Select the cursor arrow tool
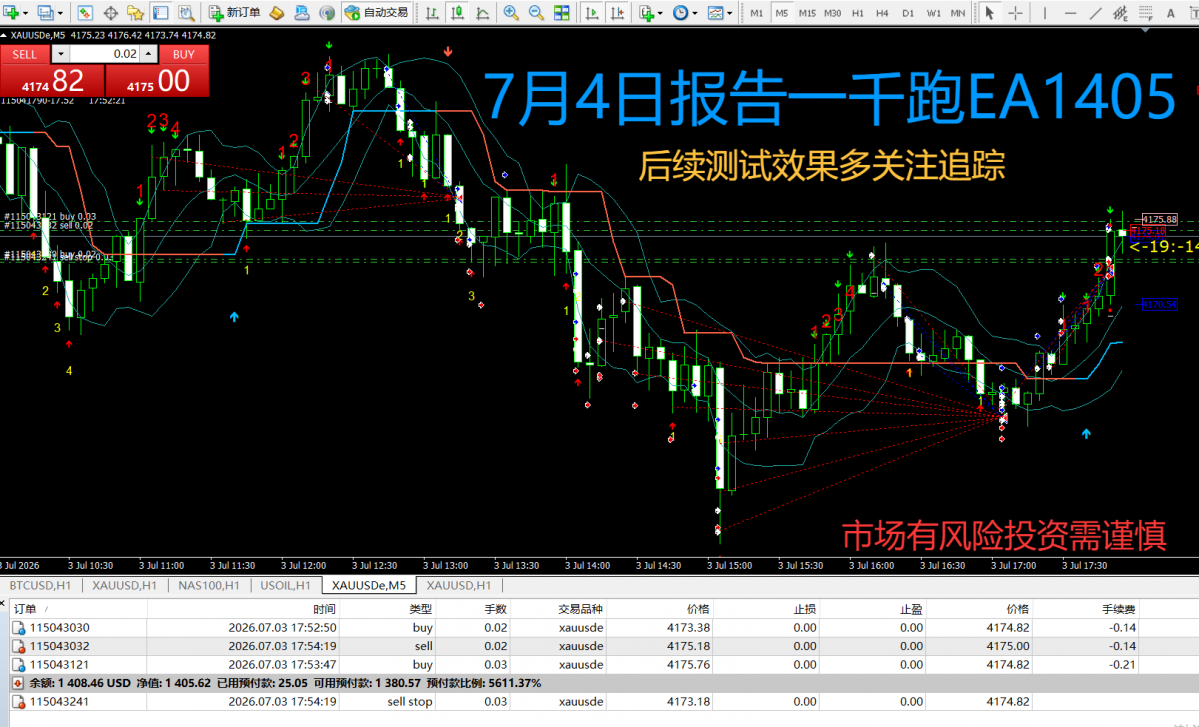 (x=989, y=12)
